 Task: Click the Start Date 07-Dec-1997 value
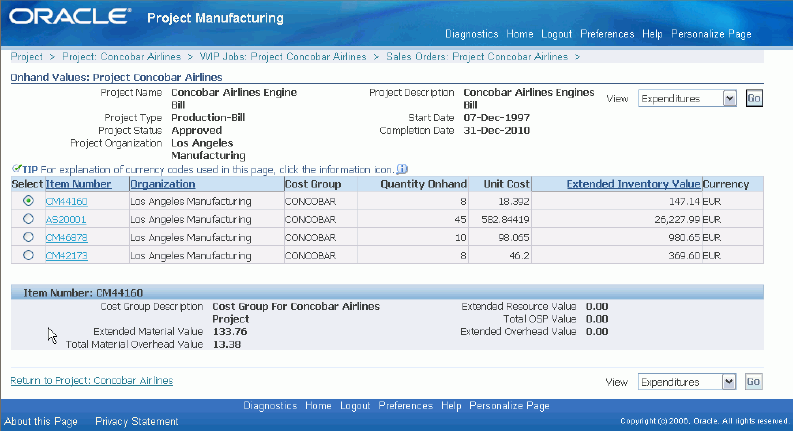tap(497, 118)
